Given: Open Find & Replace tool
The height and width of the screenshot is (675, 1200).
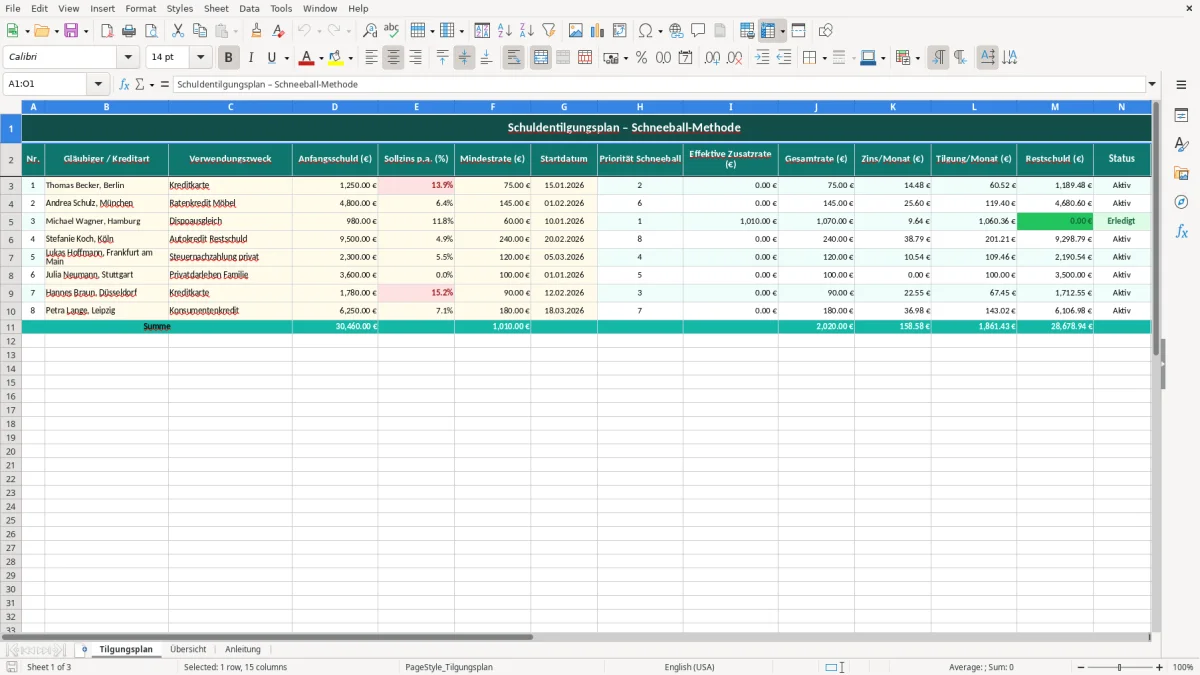Looking at the screenshot, I should tap(370, 31).
